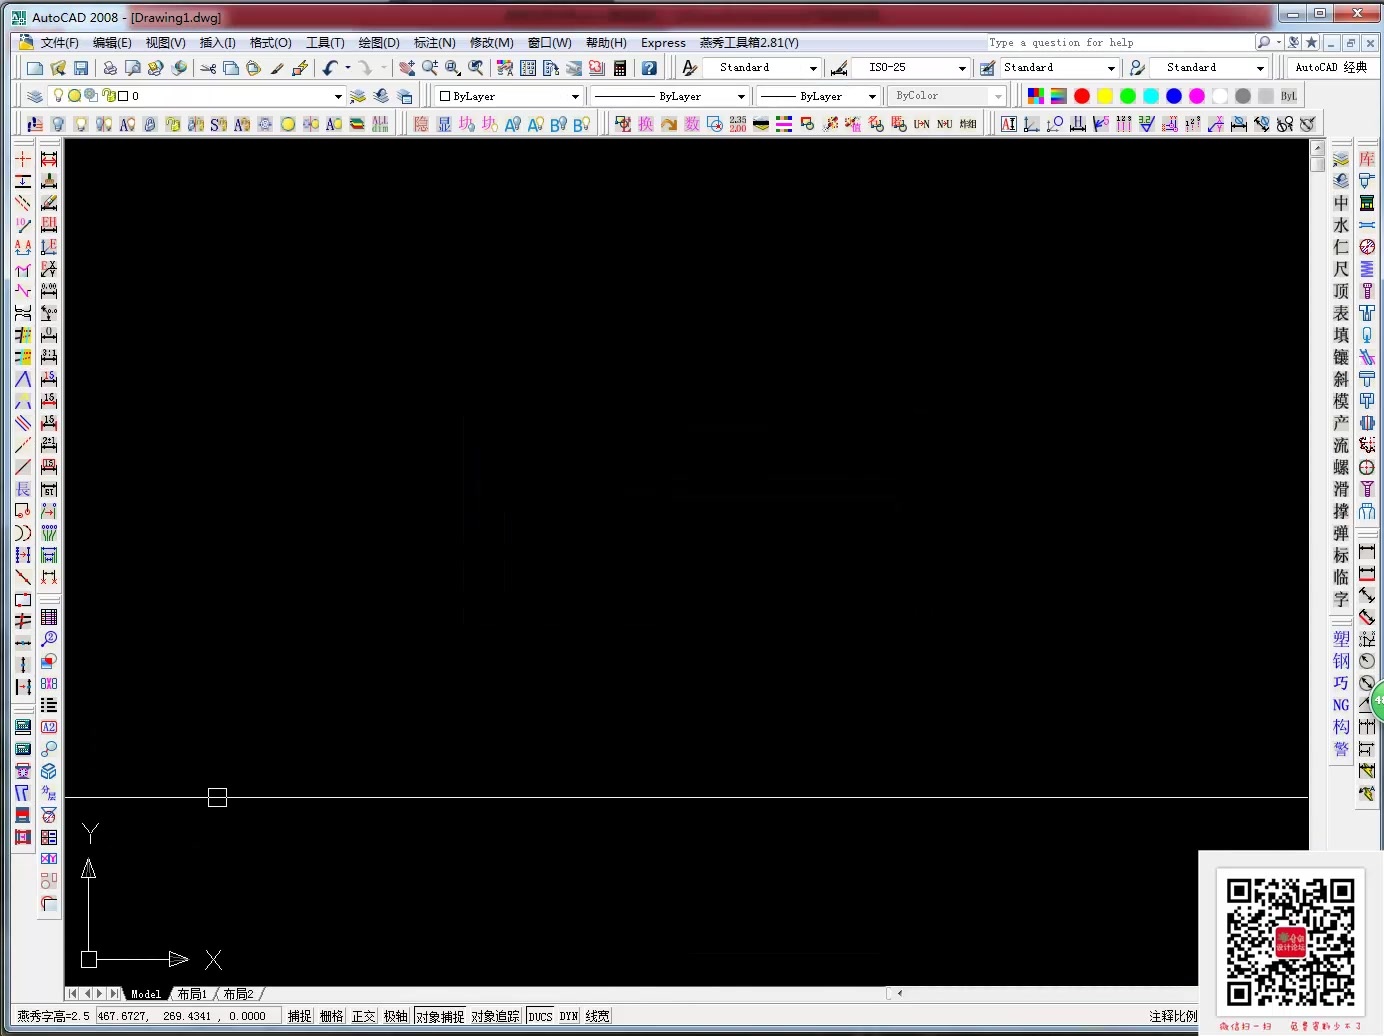Toggle 对象追踪 object tracking in status bar
This screenshot has height=1036, width=1384.
tap(496, 1016)
